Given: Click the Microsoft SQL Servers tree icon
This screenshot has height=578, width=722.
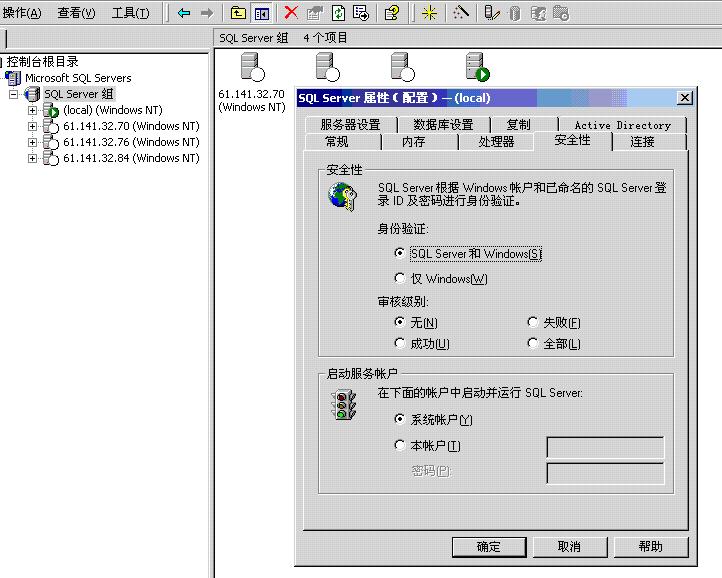Looking at the screenshot, I should [13, 78].
